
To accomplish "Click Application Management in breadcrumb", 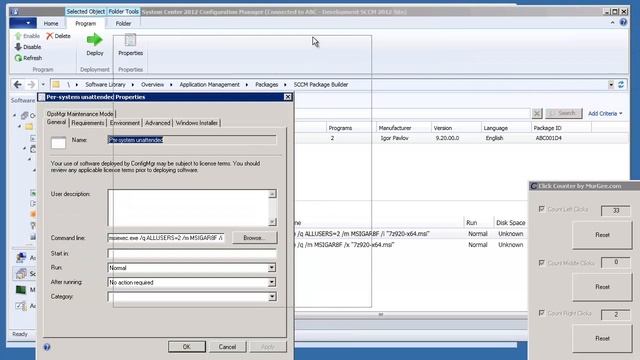I will coord(209,84).
